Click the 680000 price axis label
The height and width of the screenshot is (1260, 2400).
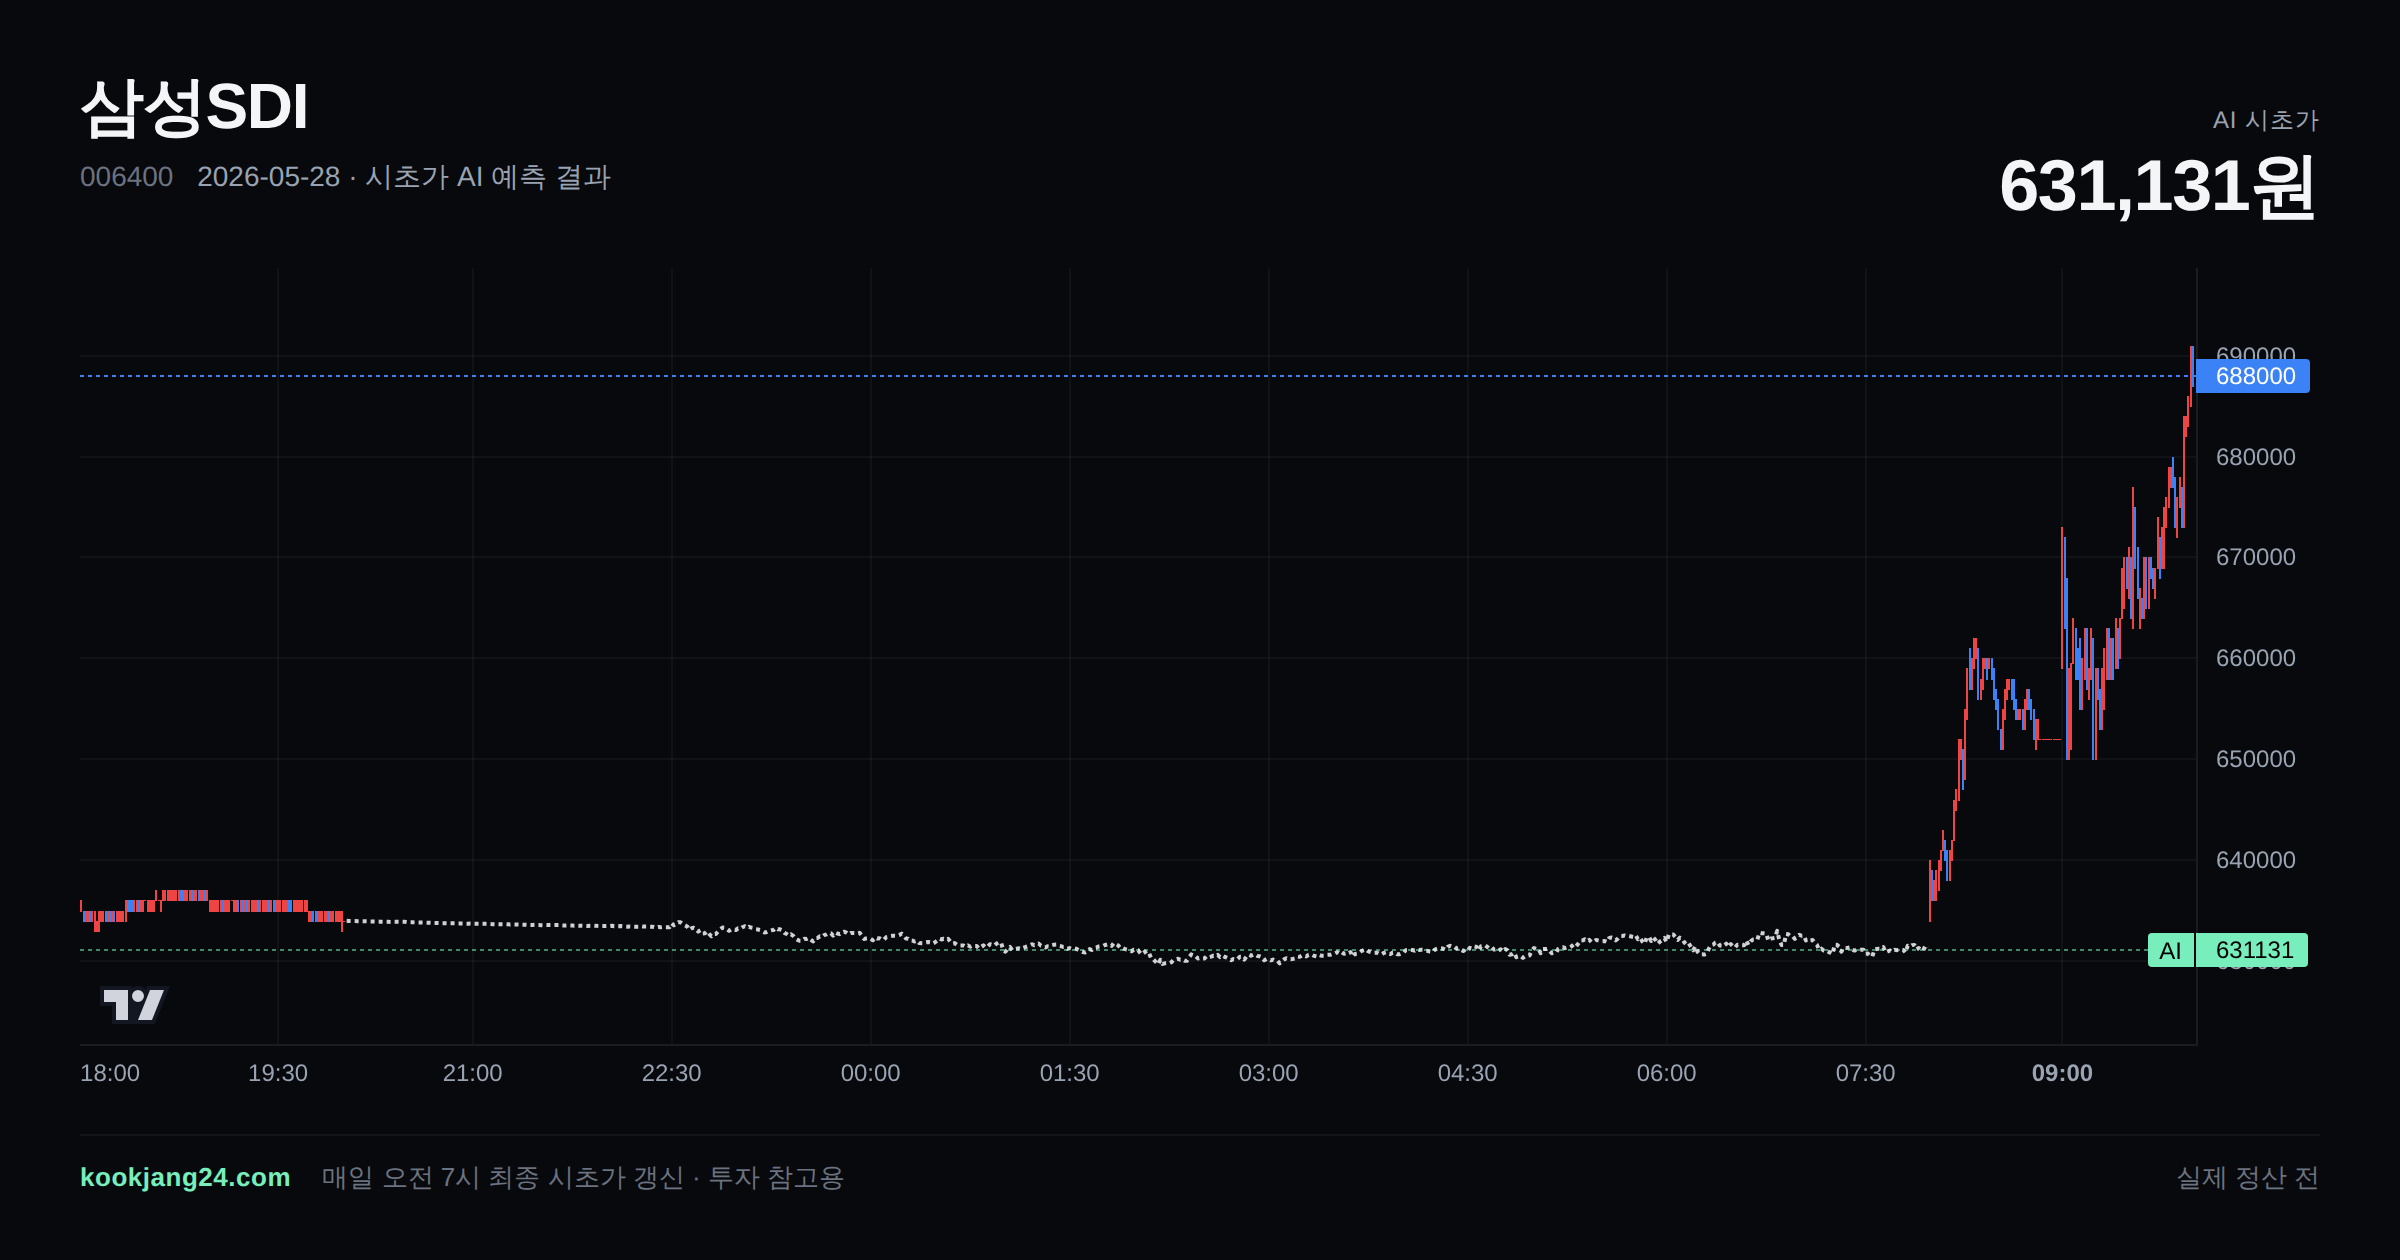tap(2256, 457)
